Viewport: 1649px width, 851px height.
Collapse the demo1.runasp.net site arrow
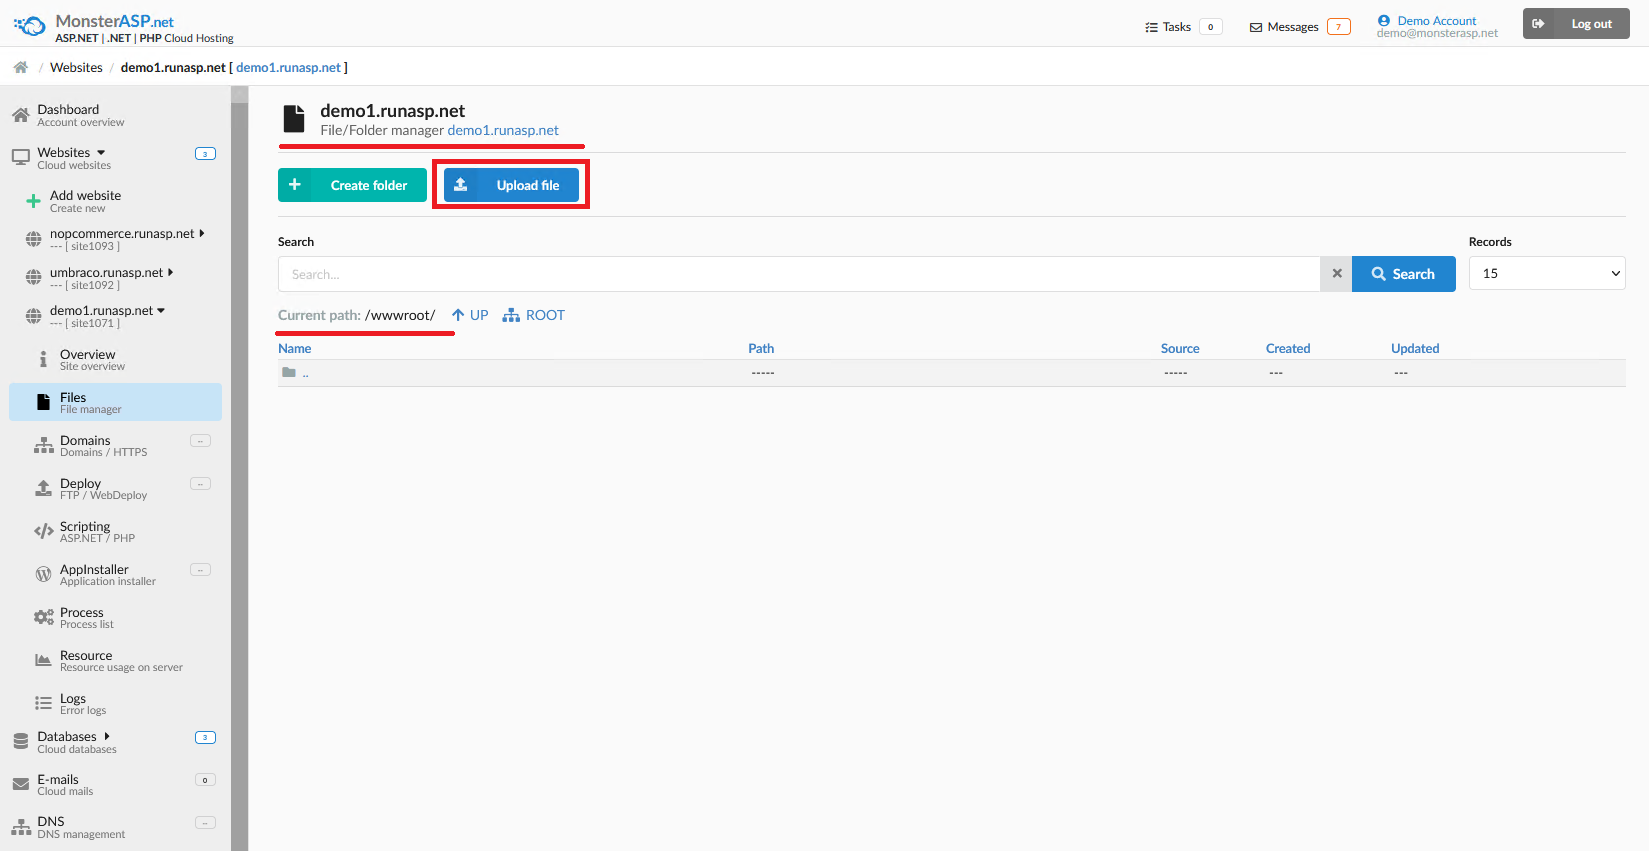[x=161, y=311]
